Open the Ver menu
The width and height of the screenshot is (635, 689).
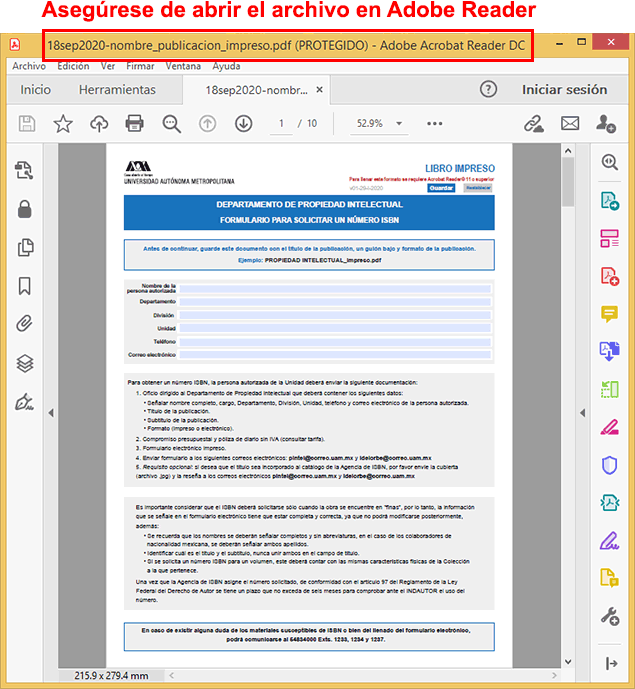[108, 66]
